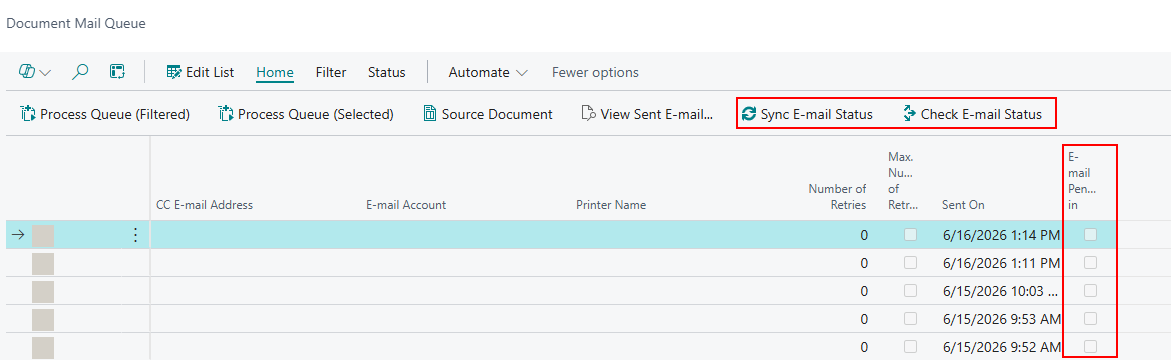Click Sync E-mail Status
1171x360 pixels.
click(x=807, y=114)
